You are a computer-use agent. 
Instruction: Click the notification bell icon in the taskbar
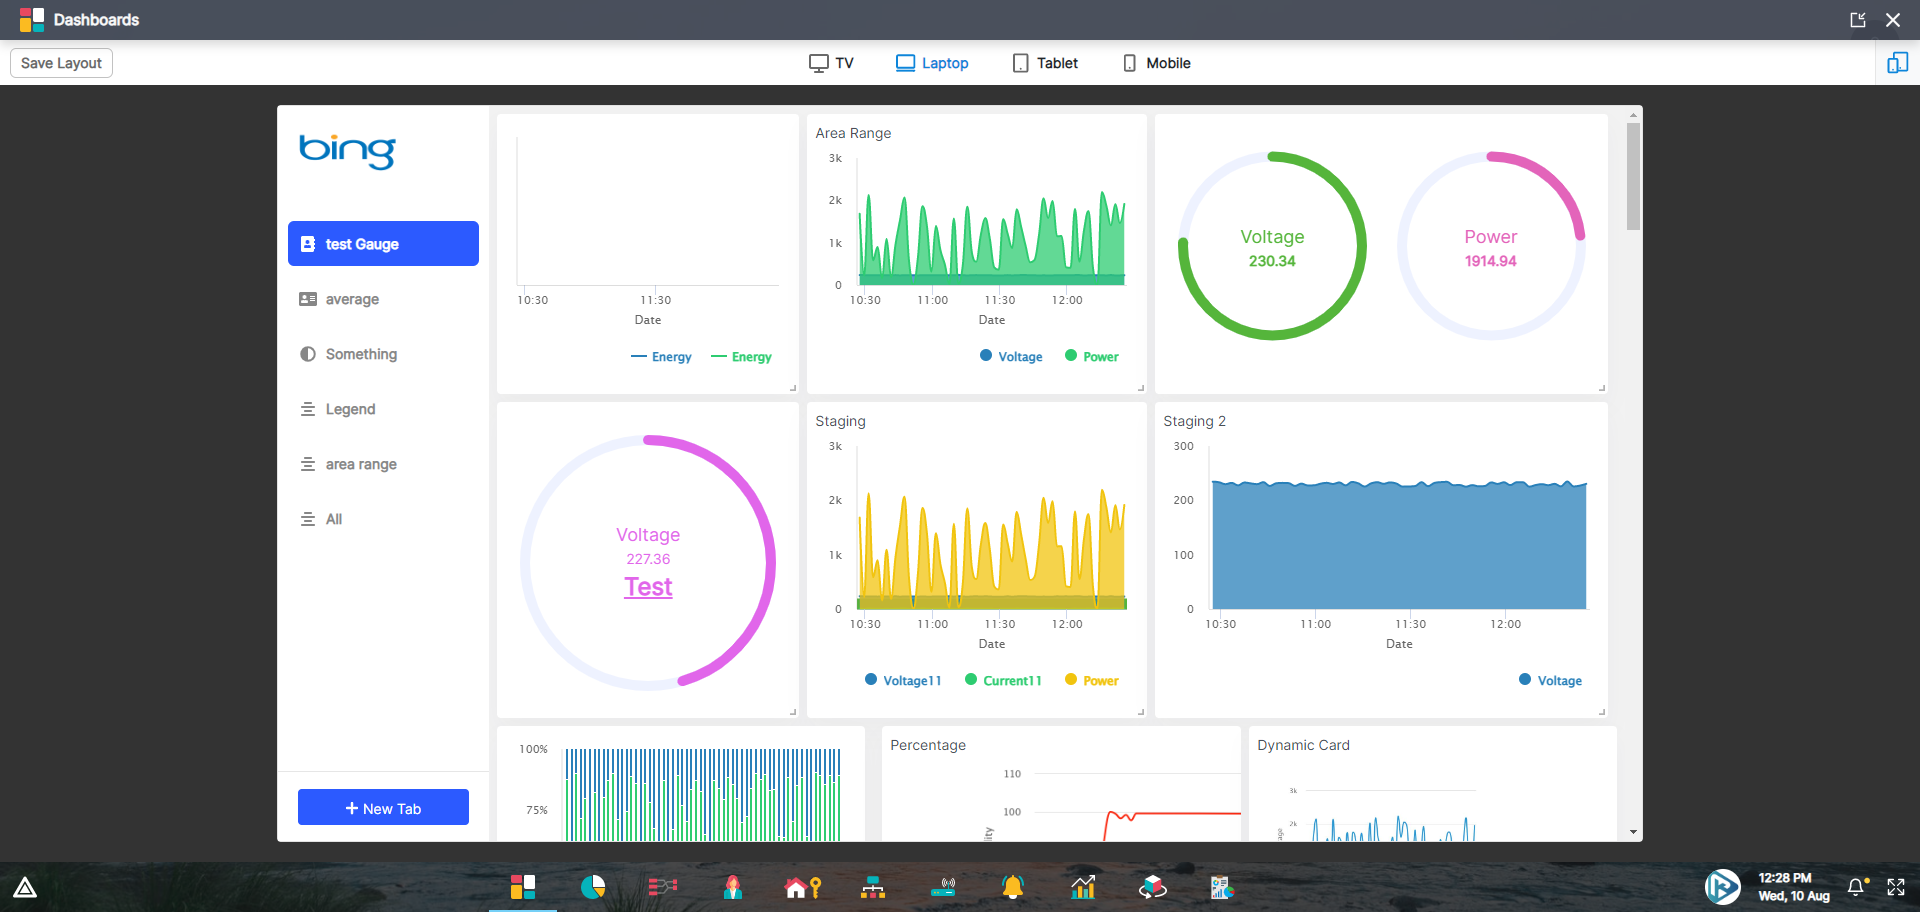point(1013,887)
